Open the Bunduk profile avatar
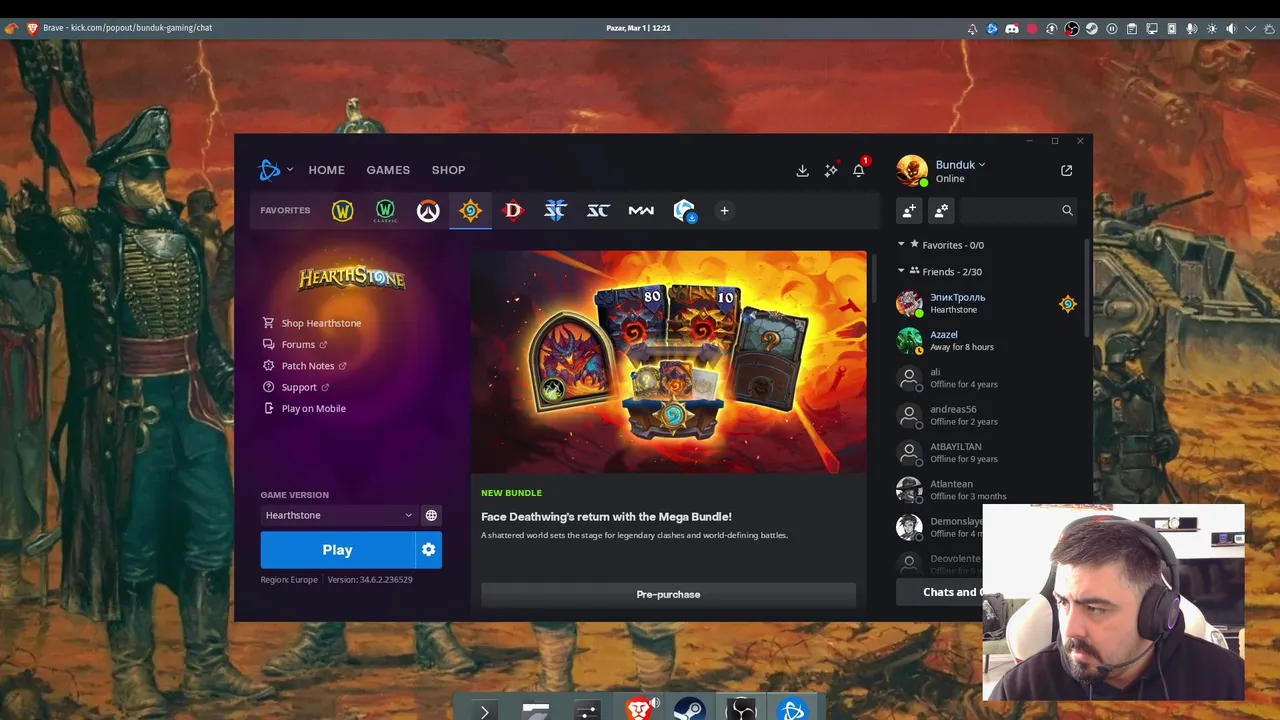 click(912, 171)
